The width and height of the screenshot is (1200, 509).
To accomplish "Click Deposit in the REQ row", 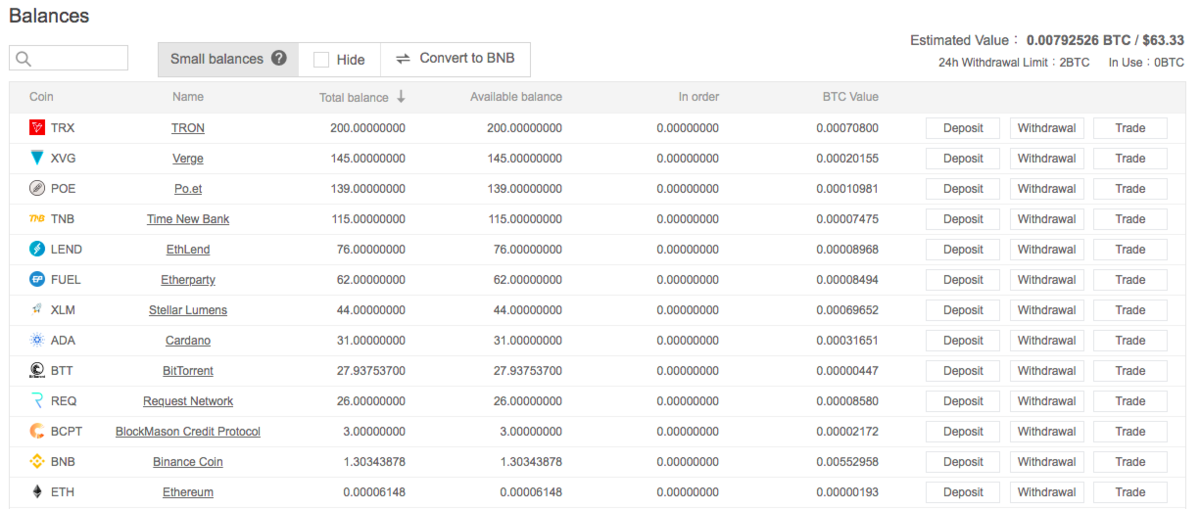I will coord(963,401).
